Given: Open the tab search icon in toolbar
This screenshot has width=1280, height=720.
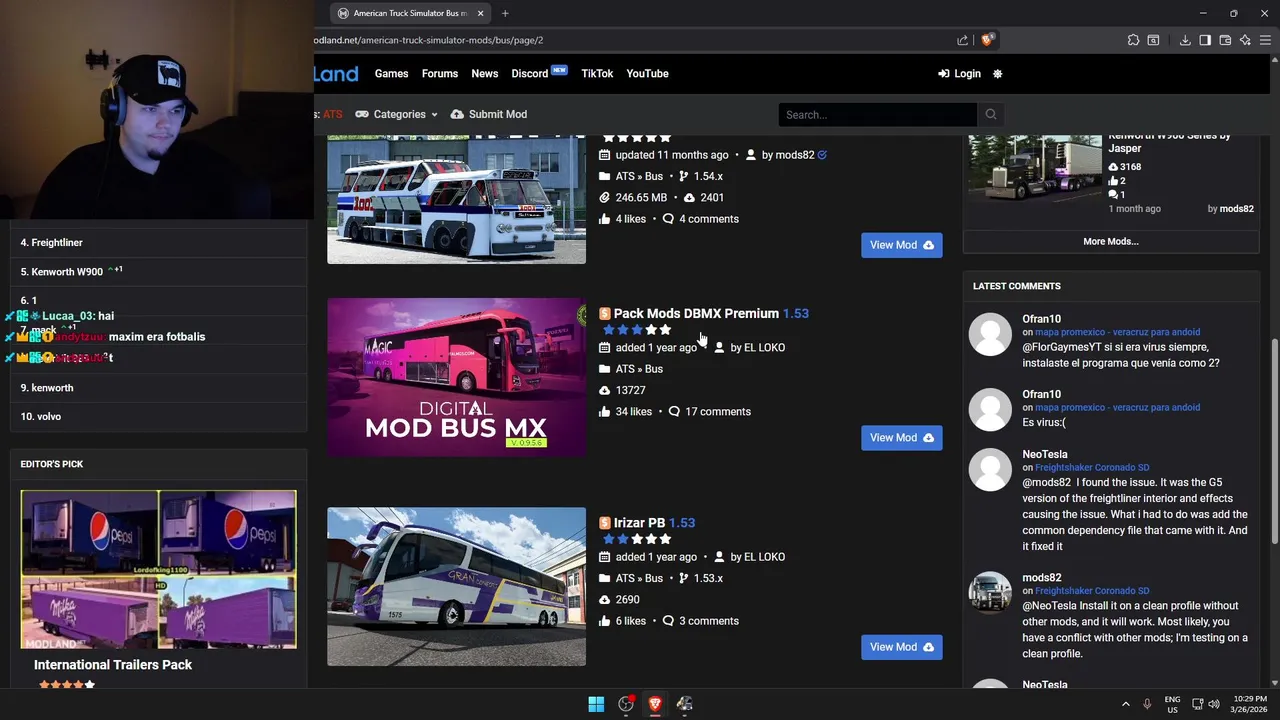Looking at the screenshot, I should (1153, 40).
